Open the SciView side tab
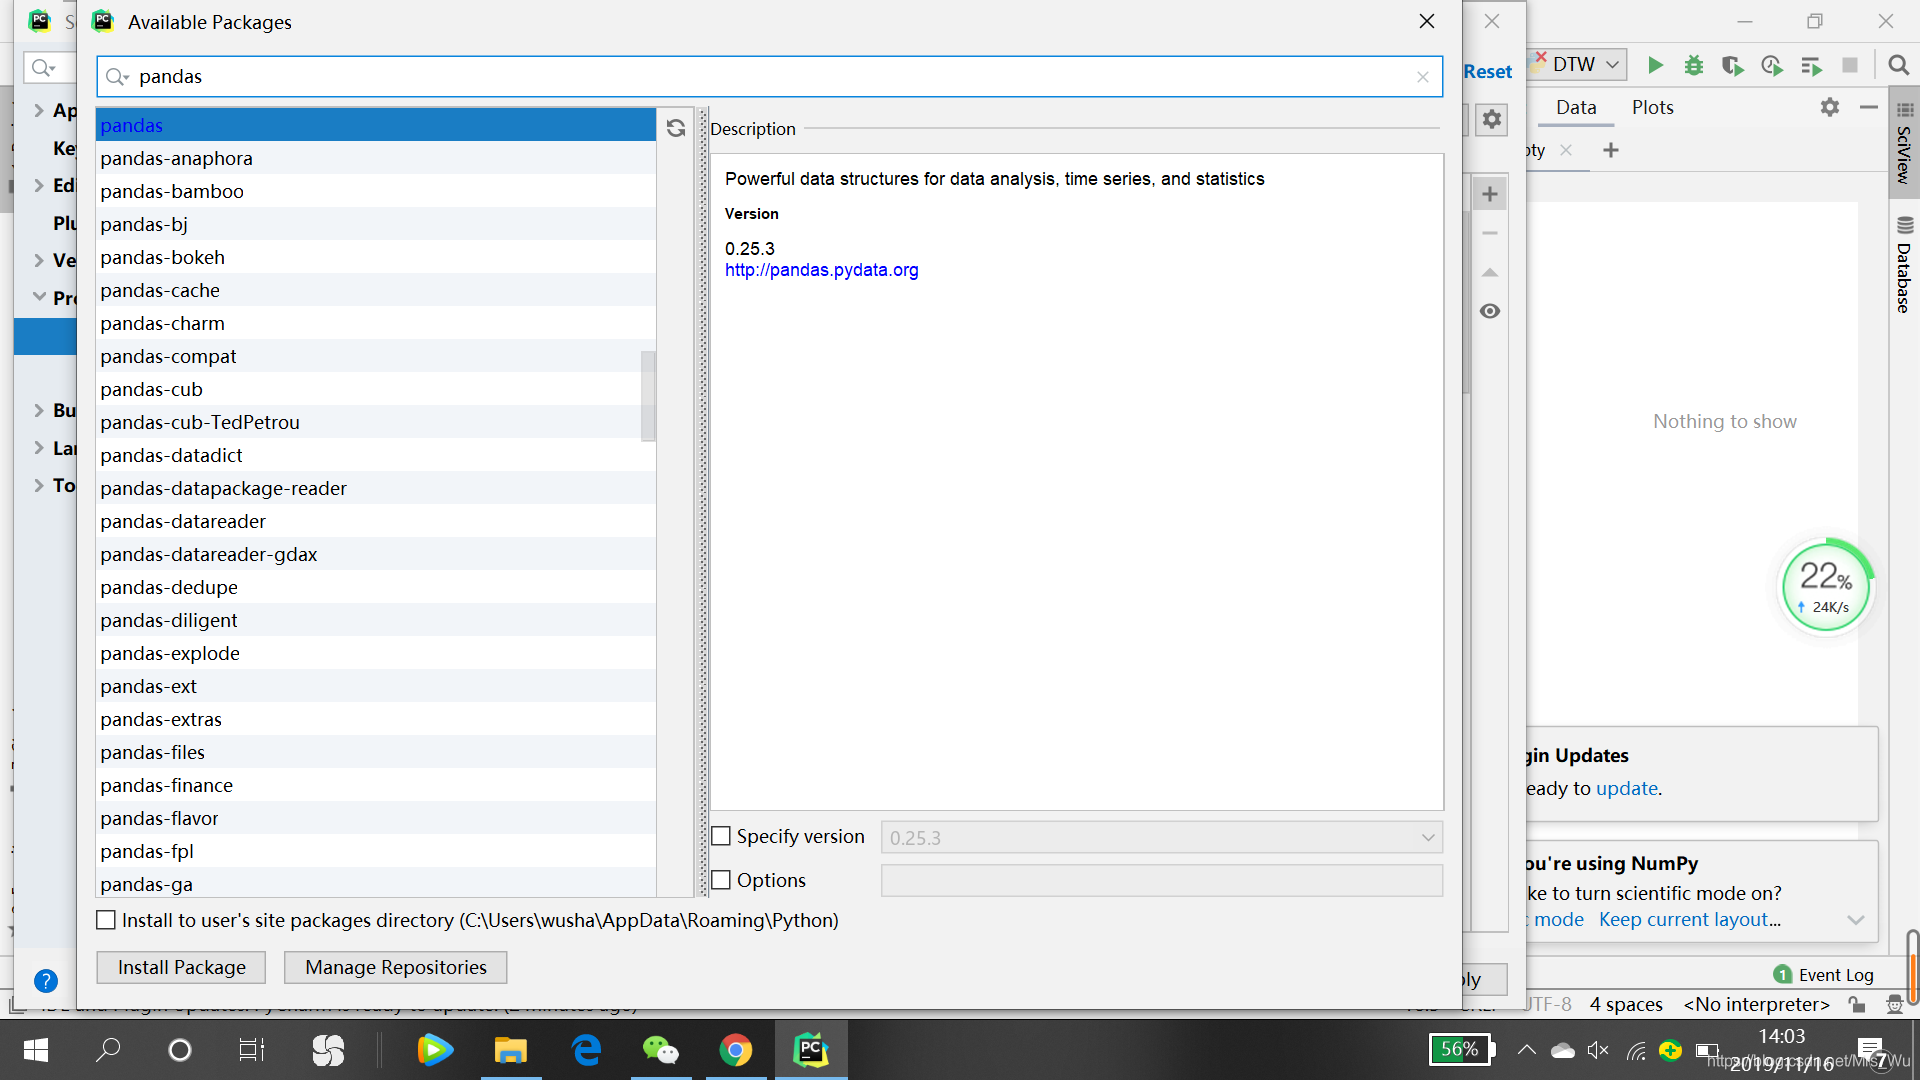 pyautogui.click(x=1904, y=143)
